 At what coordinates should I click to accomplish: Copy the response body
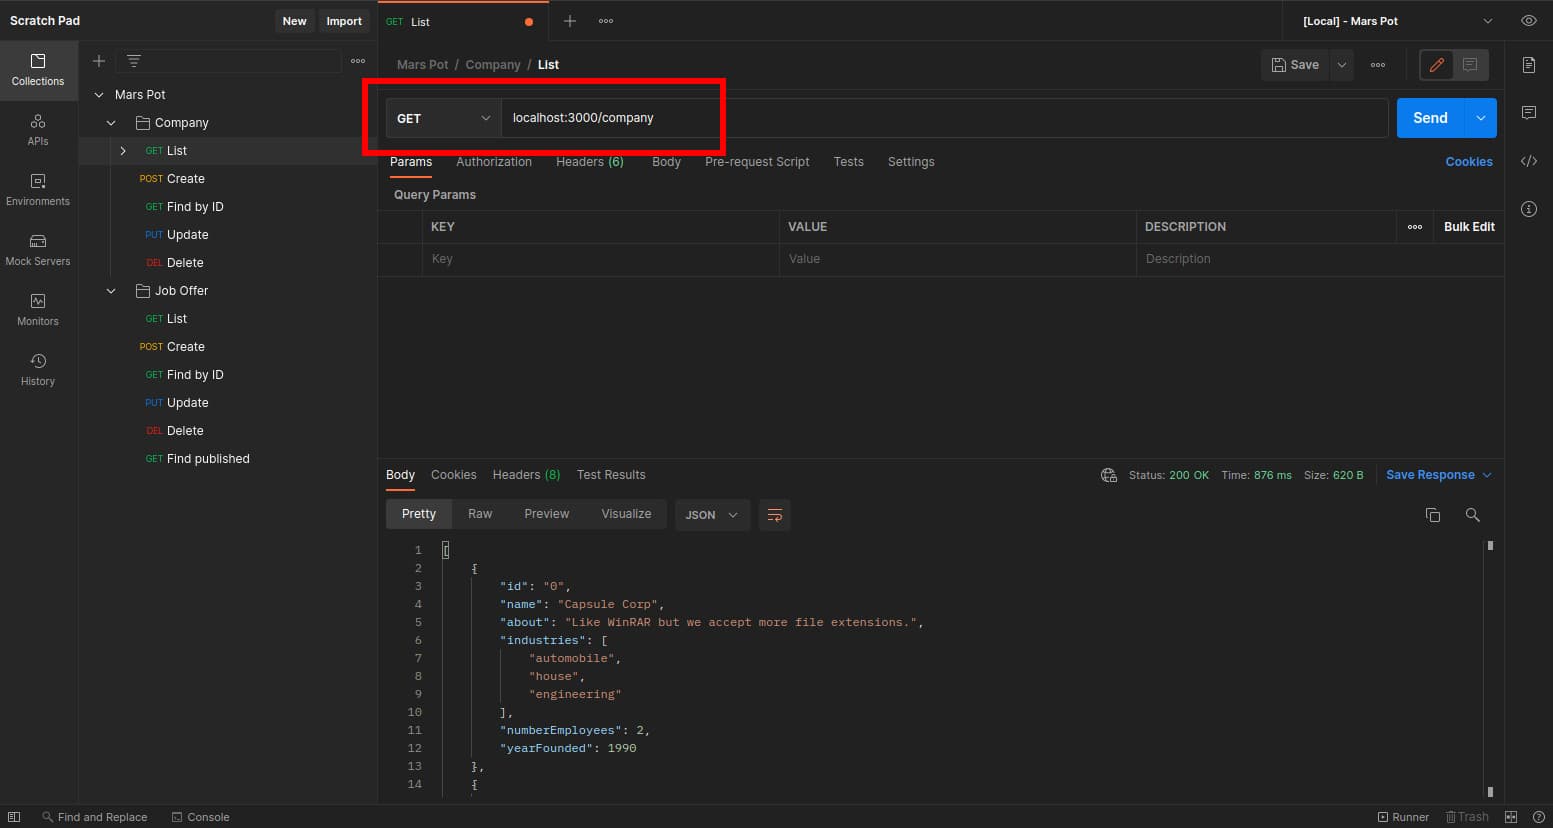click(1433, 514)
